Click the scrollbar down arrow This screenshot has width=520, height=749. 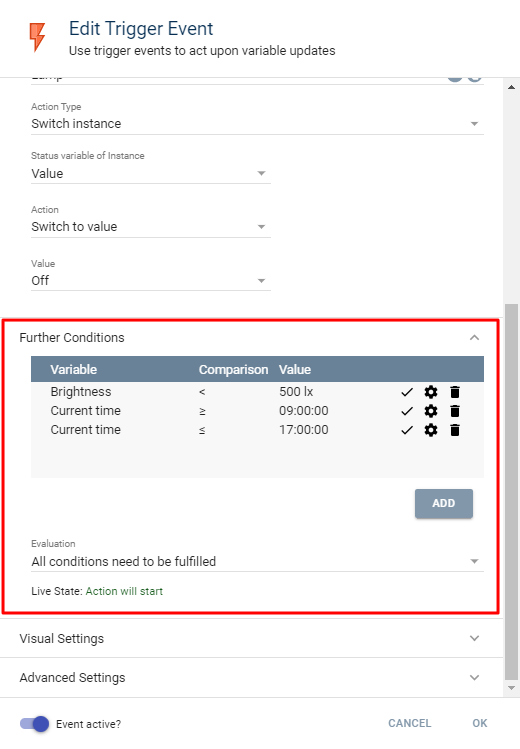pos(511,688)
